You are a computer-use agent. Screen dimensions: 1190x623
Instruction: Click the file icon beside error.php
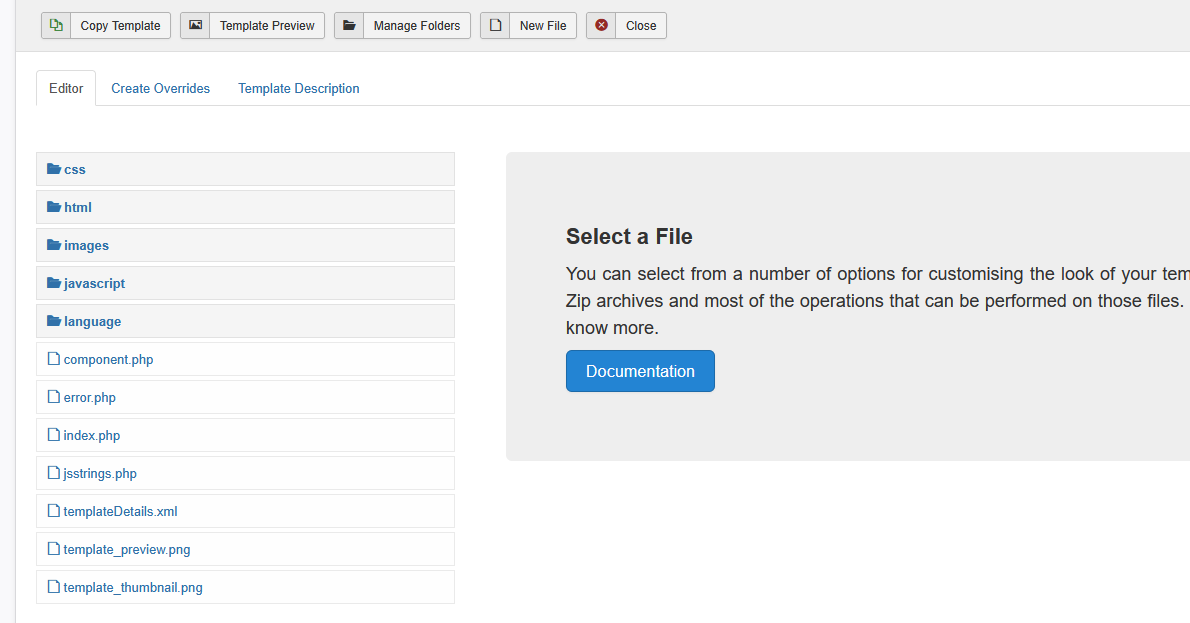coord(54,397)
